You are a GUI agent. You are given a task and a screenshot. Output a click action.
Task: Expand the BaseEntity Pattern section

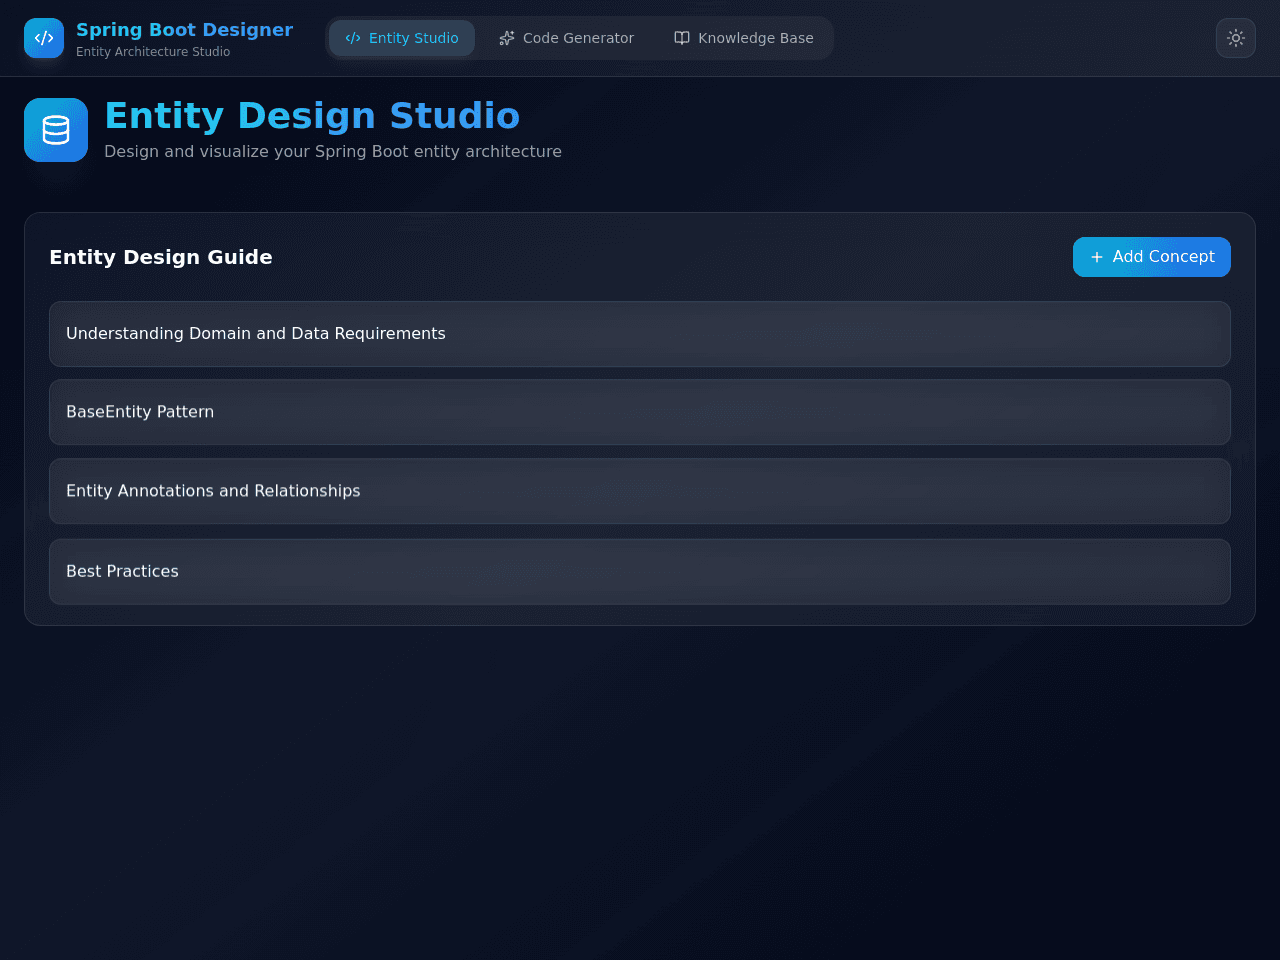coord(640,412)
